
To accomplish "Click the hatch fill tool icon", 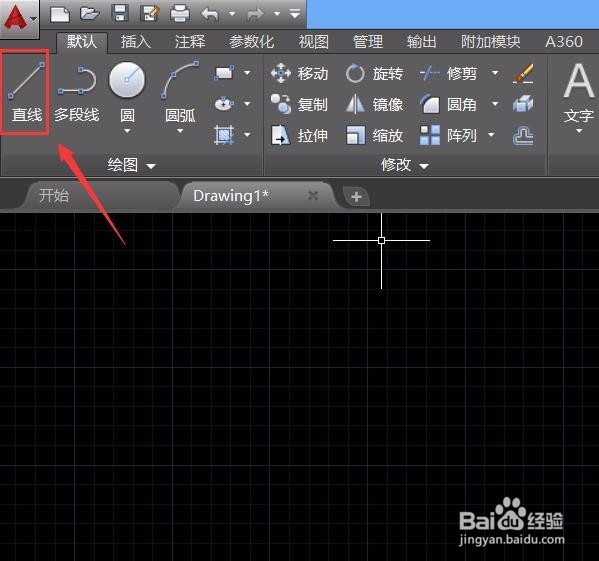I will click(224, 134).
